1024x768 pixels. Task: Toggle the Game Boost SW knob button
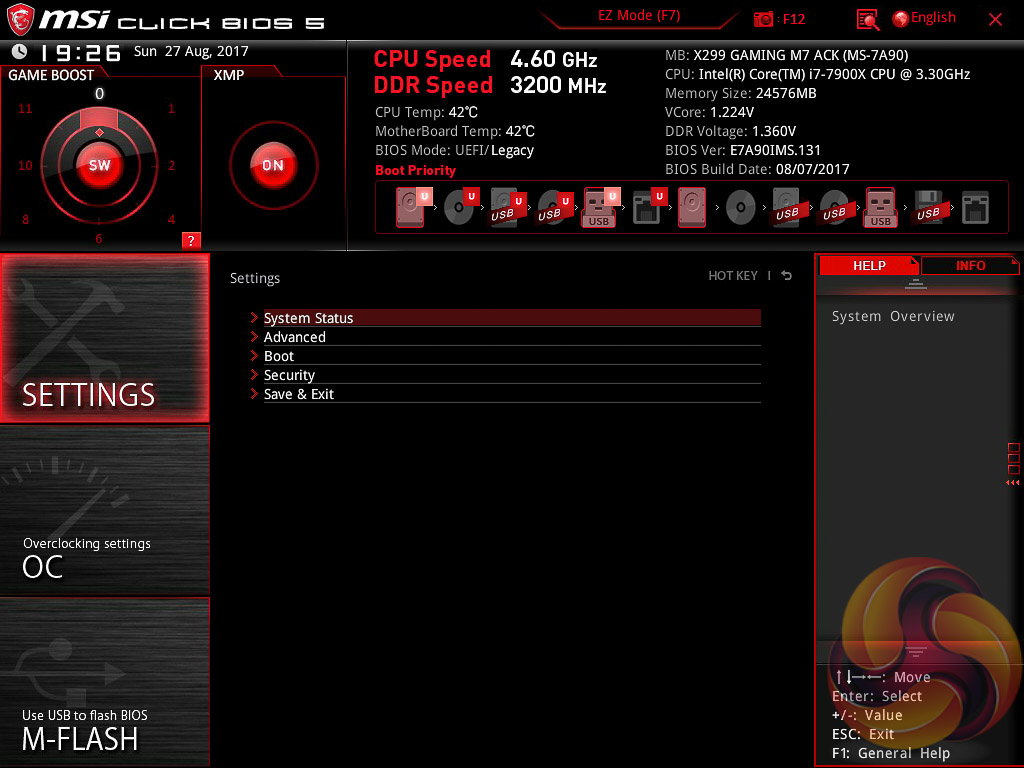click(99, 165)
